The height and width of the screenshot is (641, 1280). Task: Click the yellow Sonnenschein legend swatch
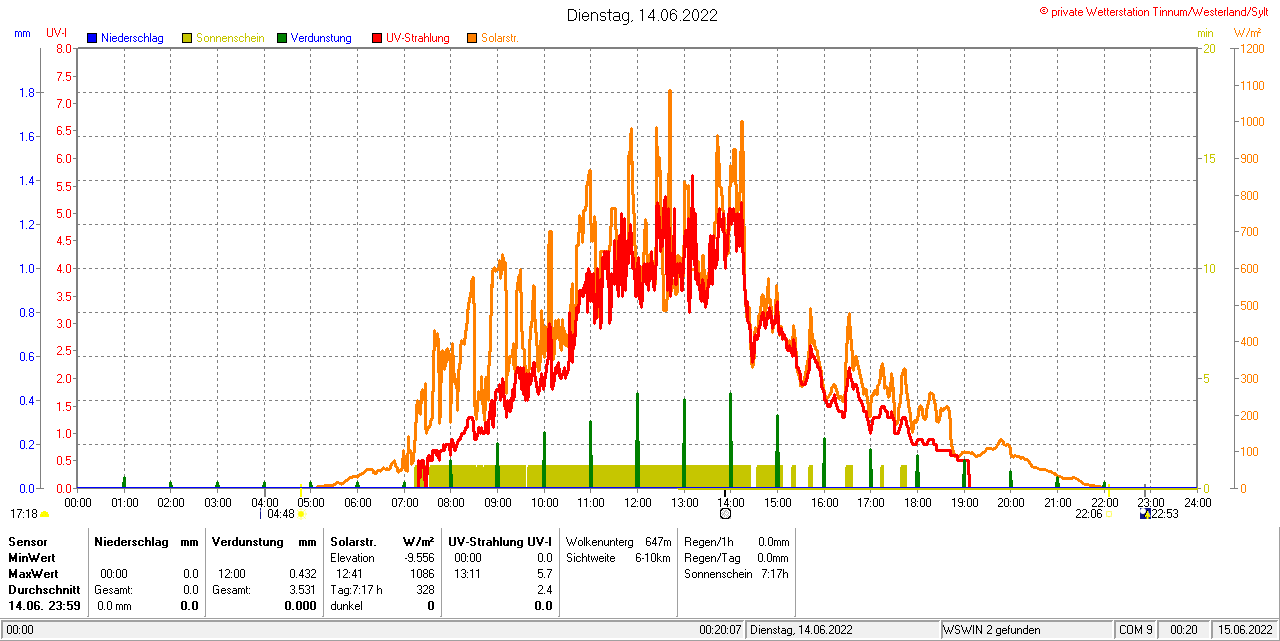pos(187,38)
